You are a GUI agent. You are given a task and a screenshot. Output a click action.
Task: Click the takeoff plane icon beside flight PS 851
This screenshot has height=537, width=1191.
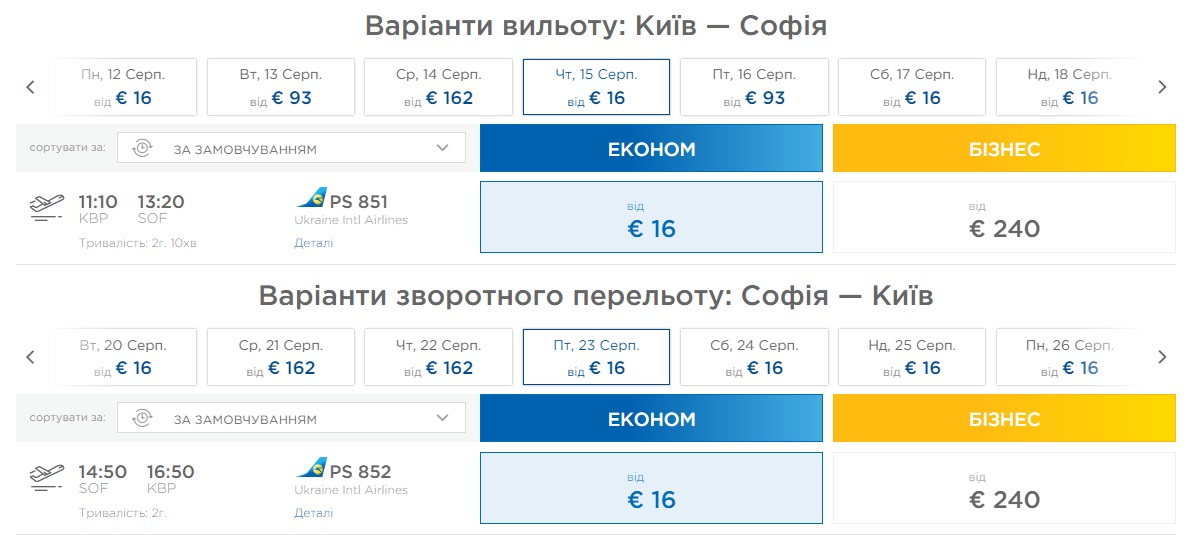[x=47, y=208]
